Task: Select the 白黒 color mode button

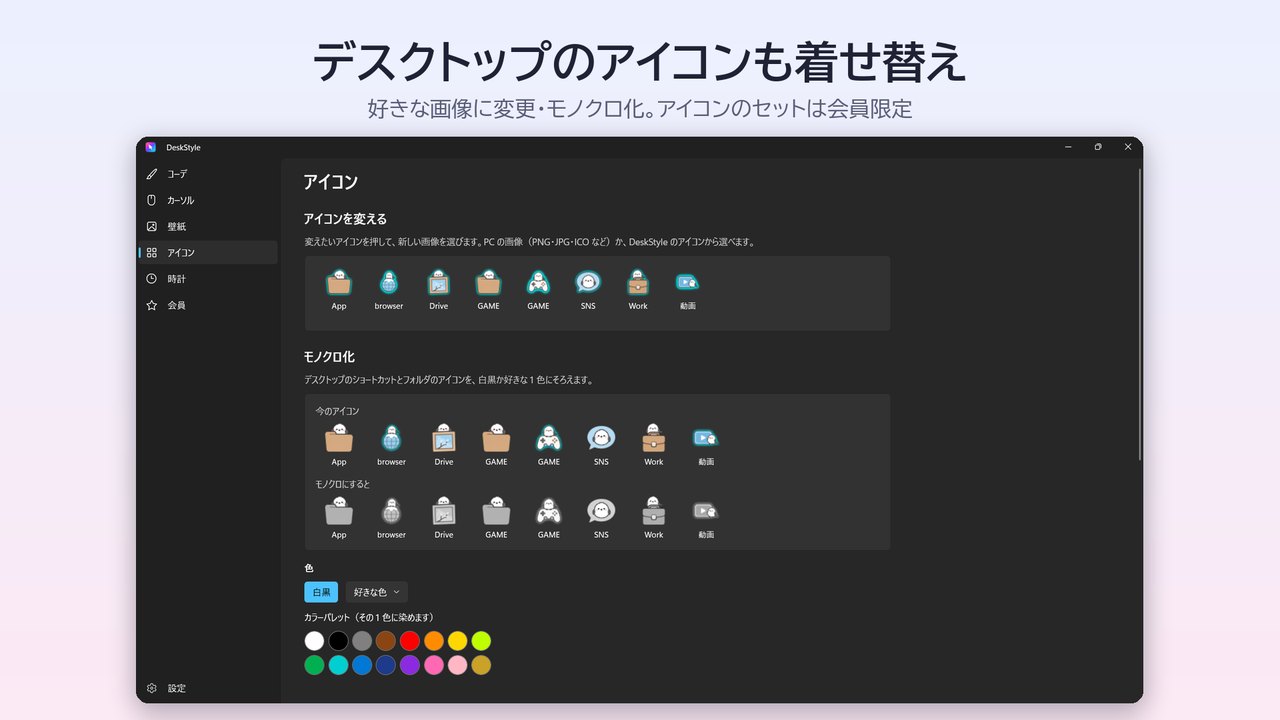Action: [x=321, y=592]
